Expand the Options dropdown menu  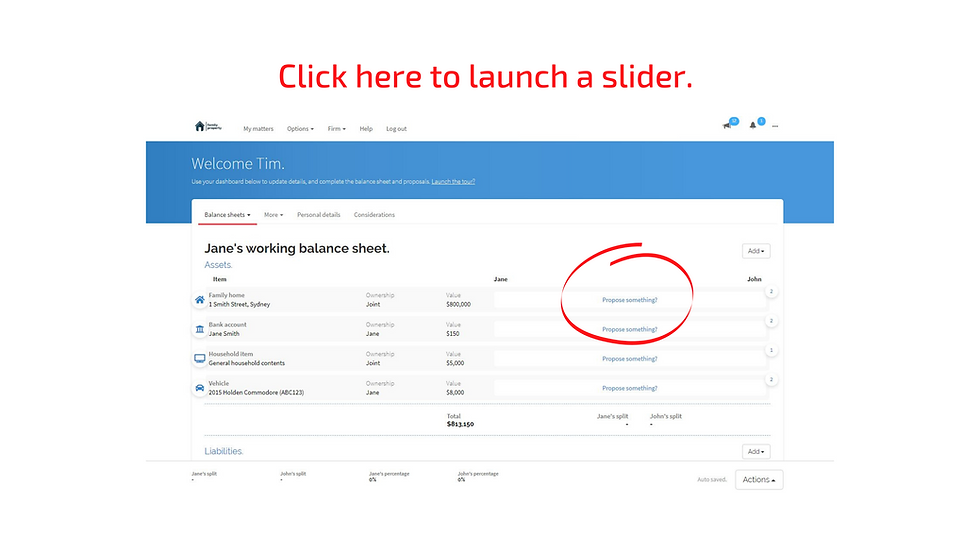tap(300, 129)
